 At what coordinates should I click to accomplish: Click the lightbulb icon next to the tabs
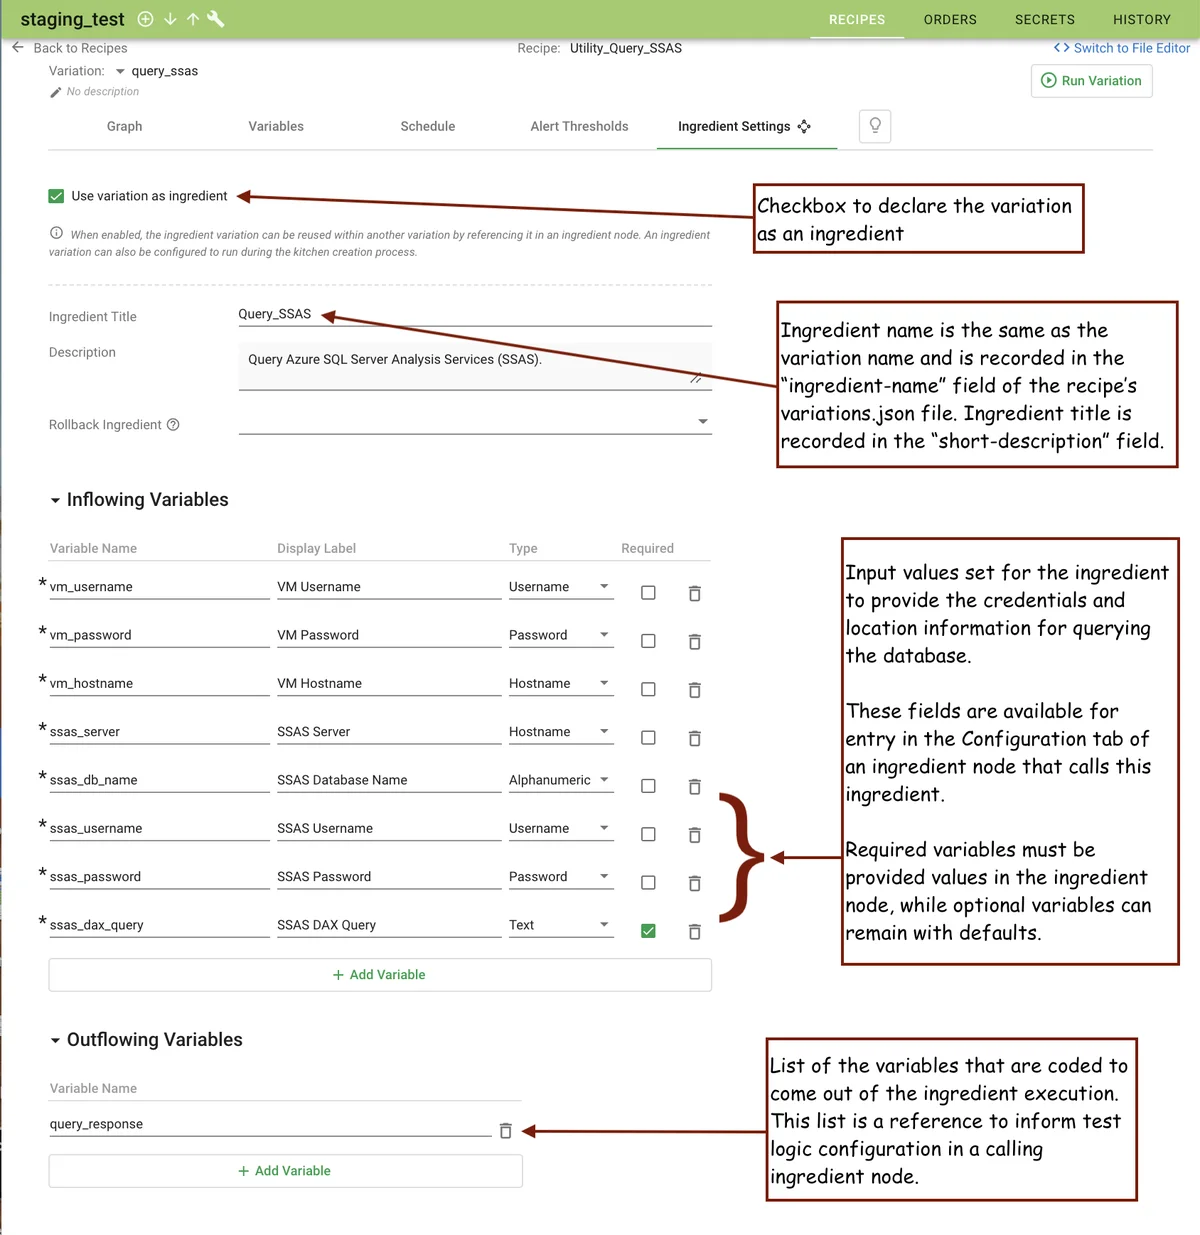click(875, 126)
